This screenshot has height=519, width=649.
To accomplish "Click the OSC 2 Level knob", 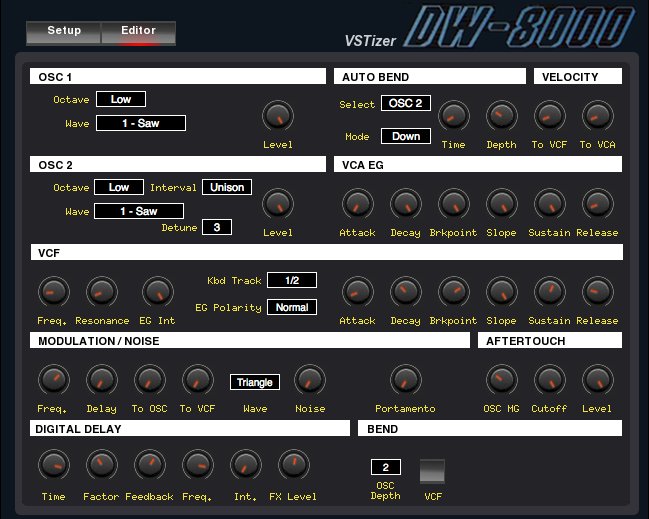I will [x=278, y=204].
